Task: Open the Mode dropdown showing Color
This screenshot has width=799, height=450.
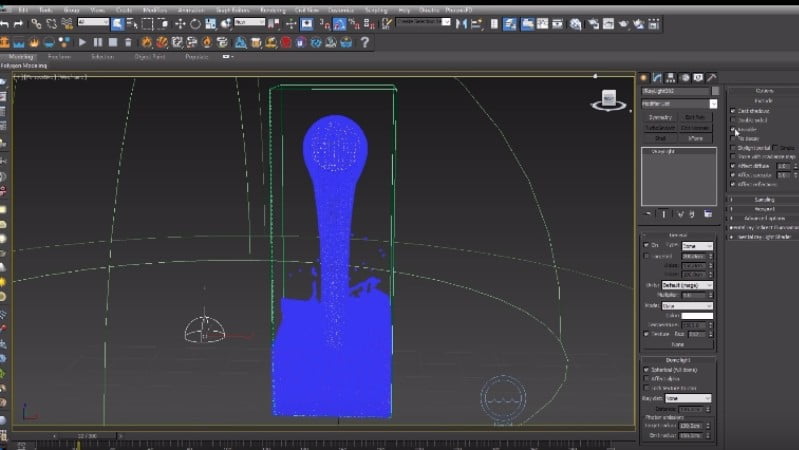Action: pyautogui.click(x=687, y=305)
